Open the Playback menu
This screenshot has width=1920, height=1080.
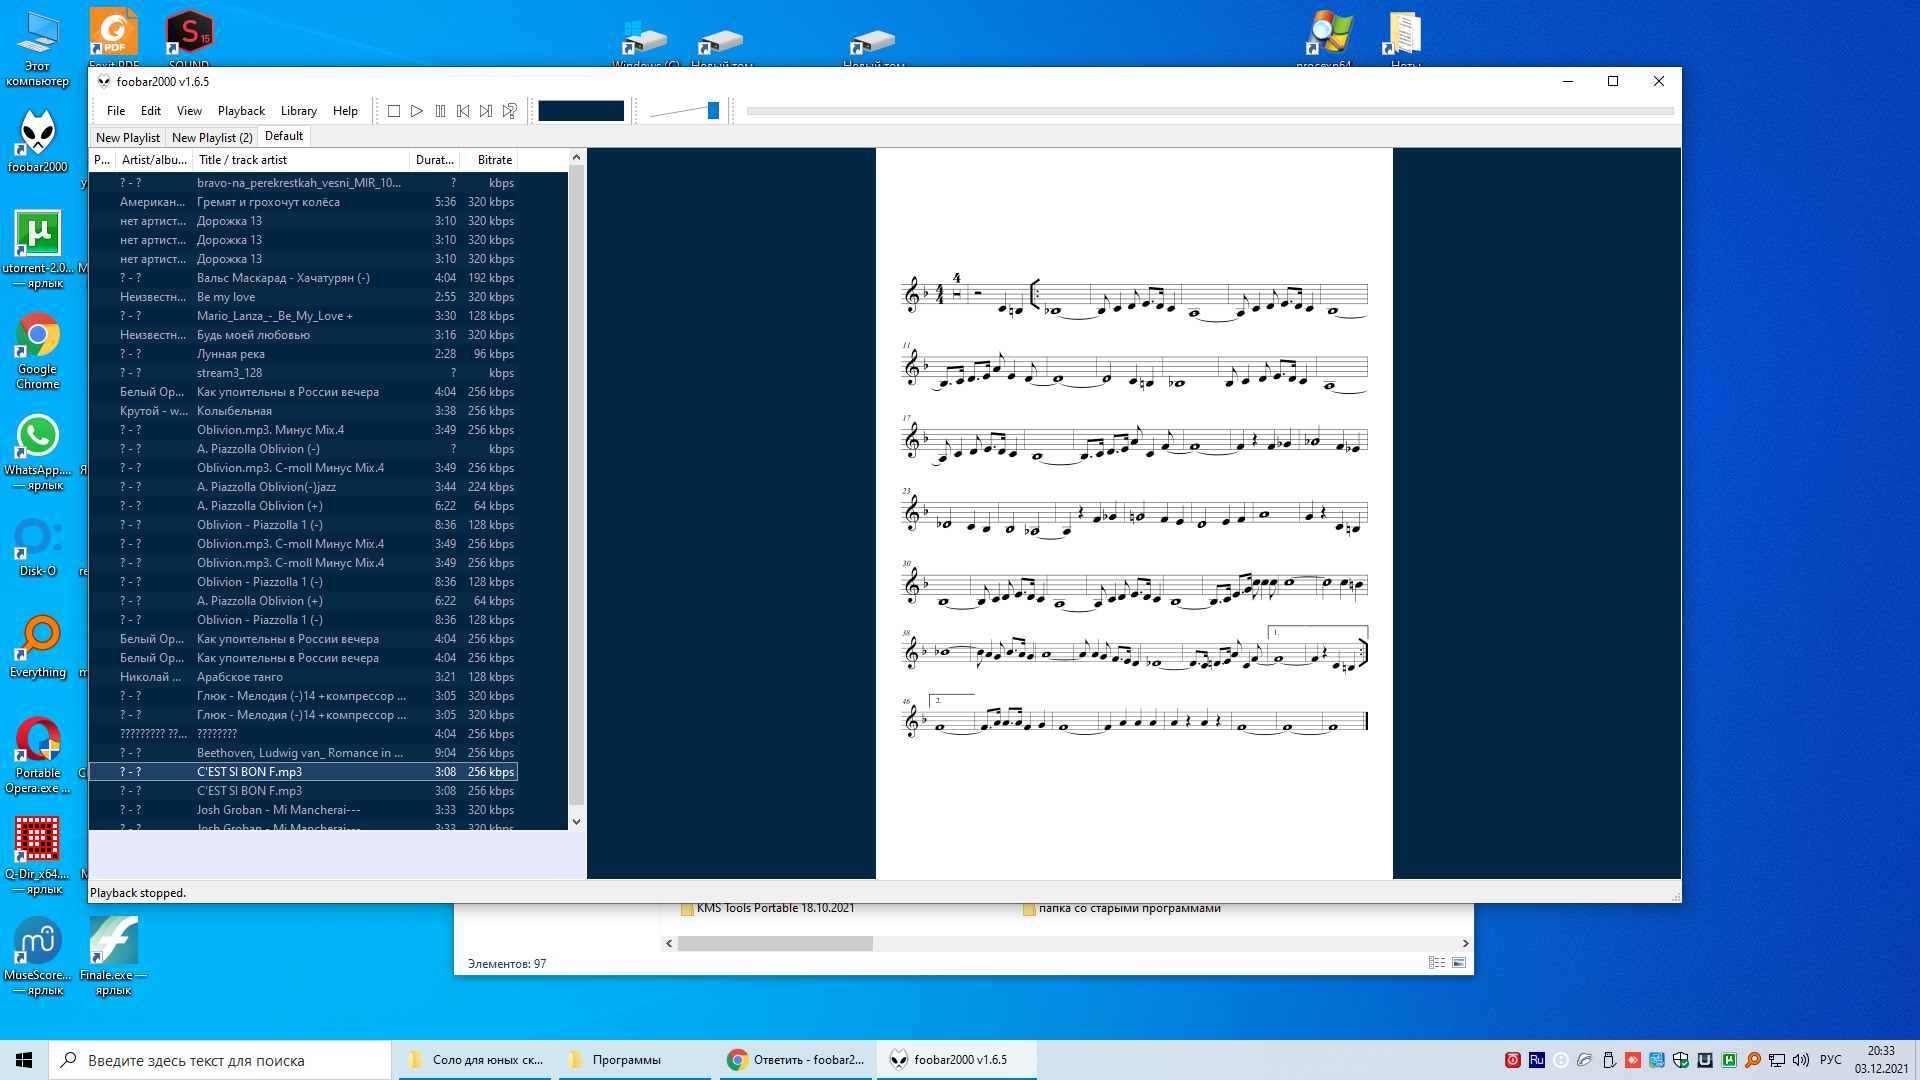coord(241,111)
